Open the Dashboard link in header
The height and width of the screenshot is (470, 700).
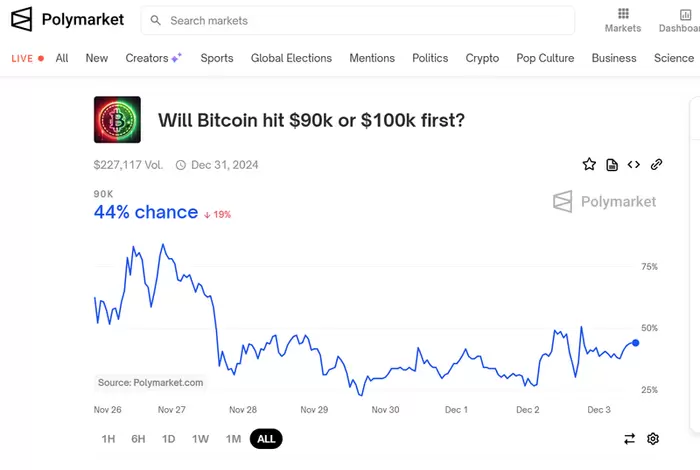click(680, 20)
